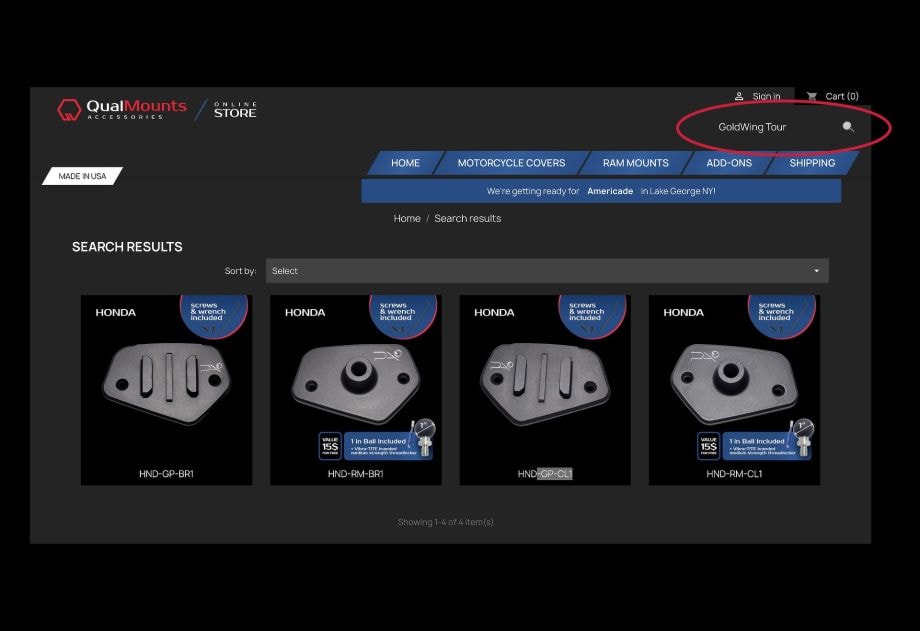The width and height of the screenshot is (920, 631).
Task: Open the MOTORCYCLE COVERS menu
Action: (x=511, y=163)
